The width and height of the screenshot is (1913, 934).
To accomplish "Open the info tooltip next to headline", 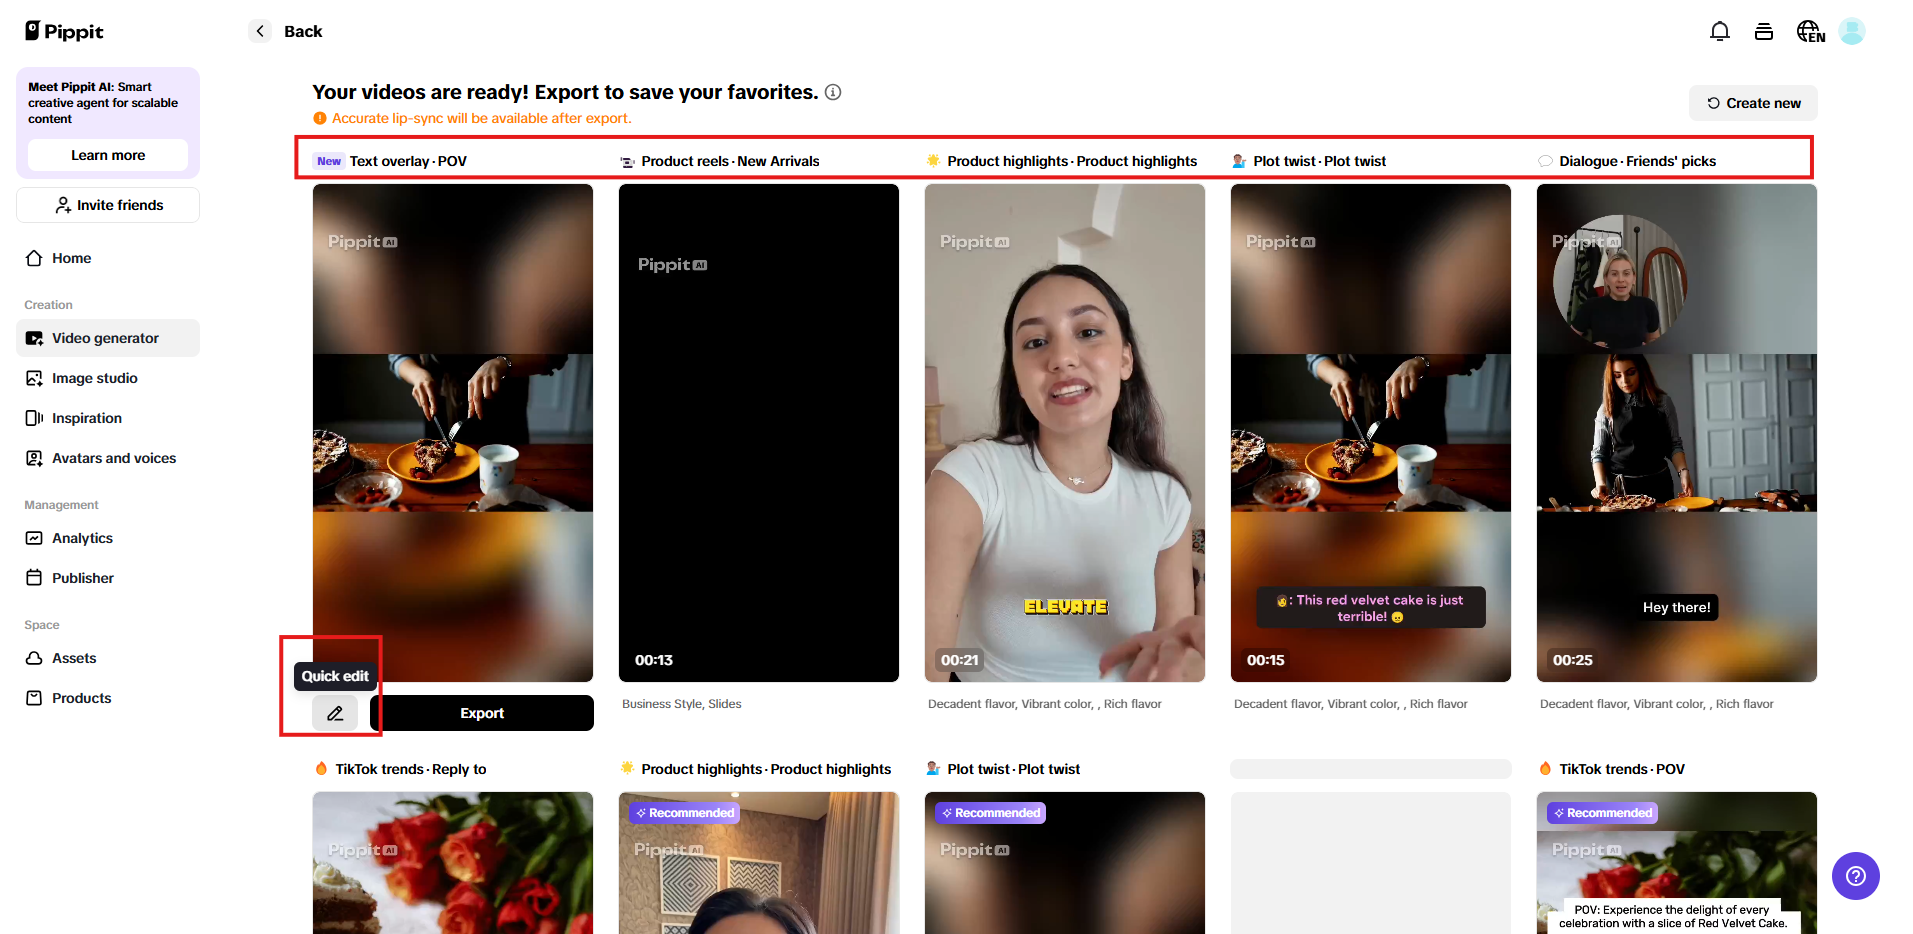I will [x=834, y=92].
